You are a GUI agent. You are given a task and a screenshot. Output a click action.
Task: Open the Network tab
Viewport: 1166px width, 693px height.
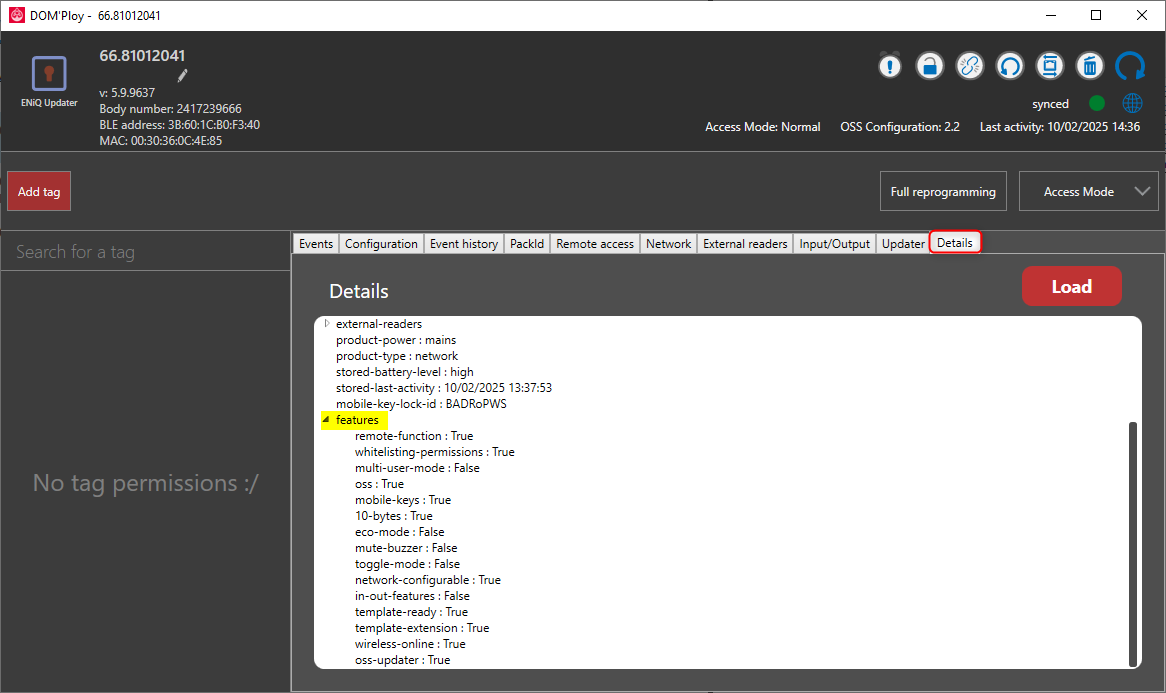coord(669,244)
